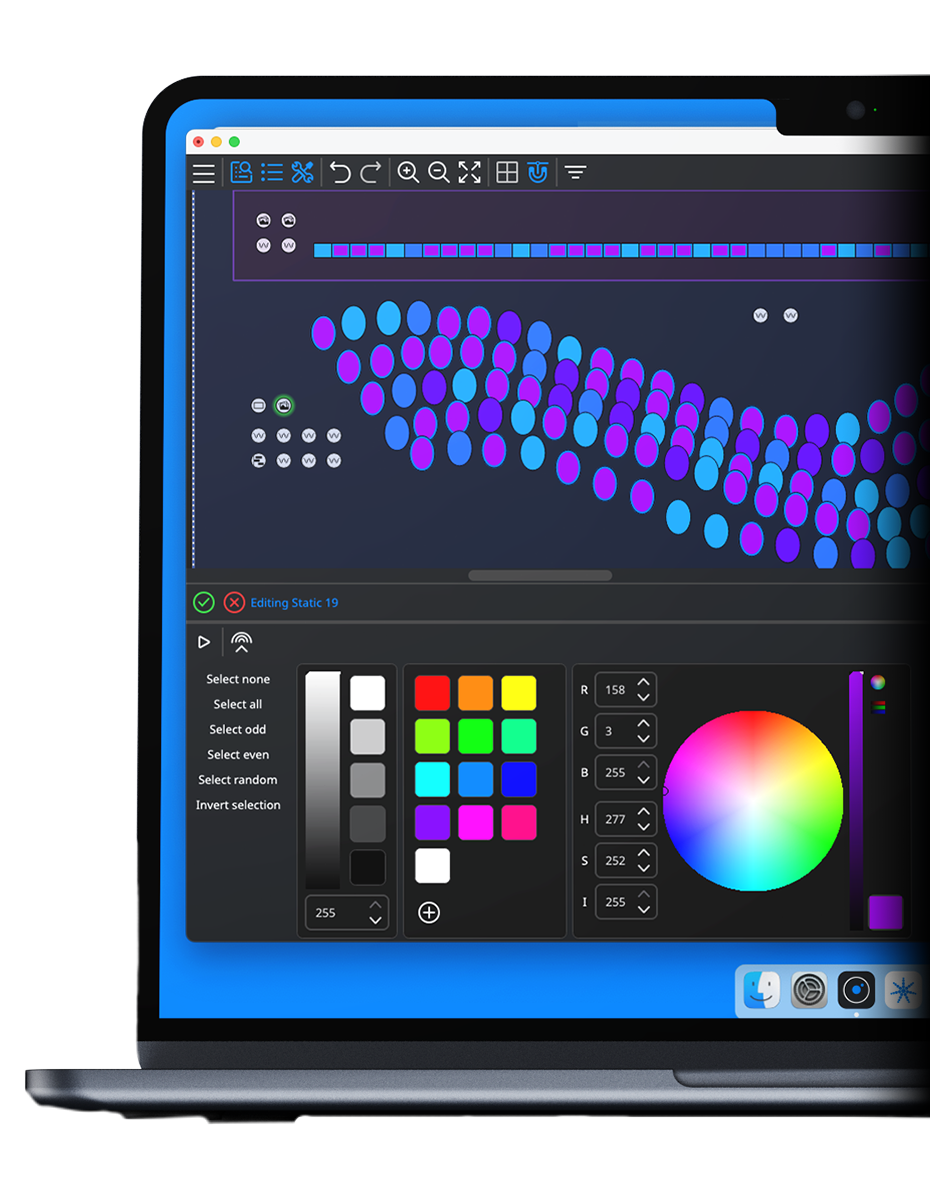Confirm editing with green checkmark

(204, 603)
